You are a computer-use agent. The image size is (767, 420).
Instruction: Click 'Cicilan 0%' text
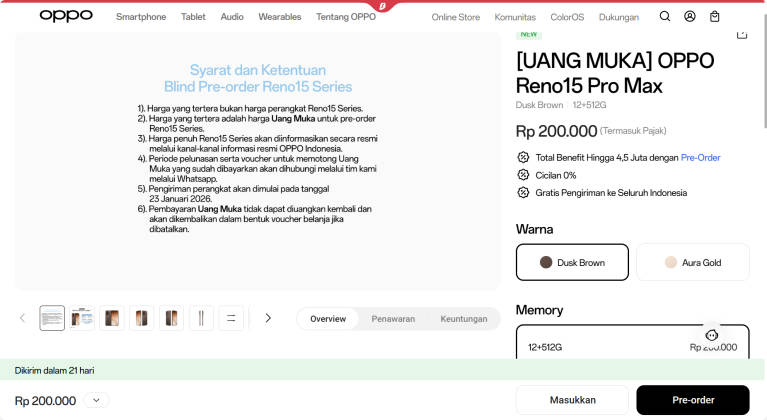pyautogui.click(x=556, y=175)
